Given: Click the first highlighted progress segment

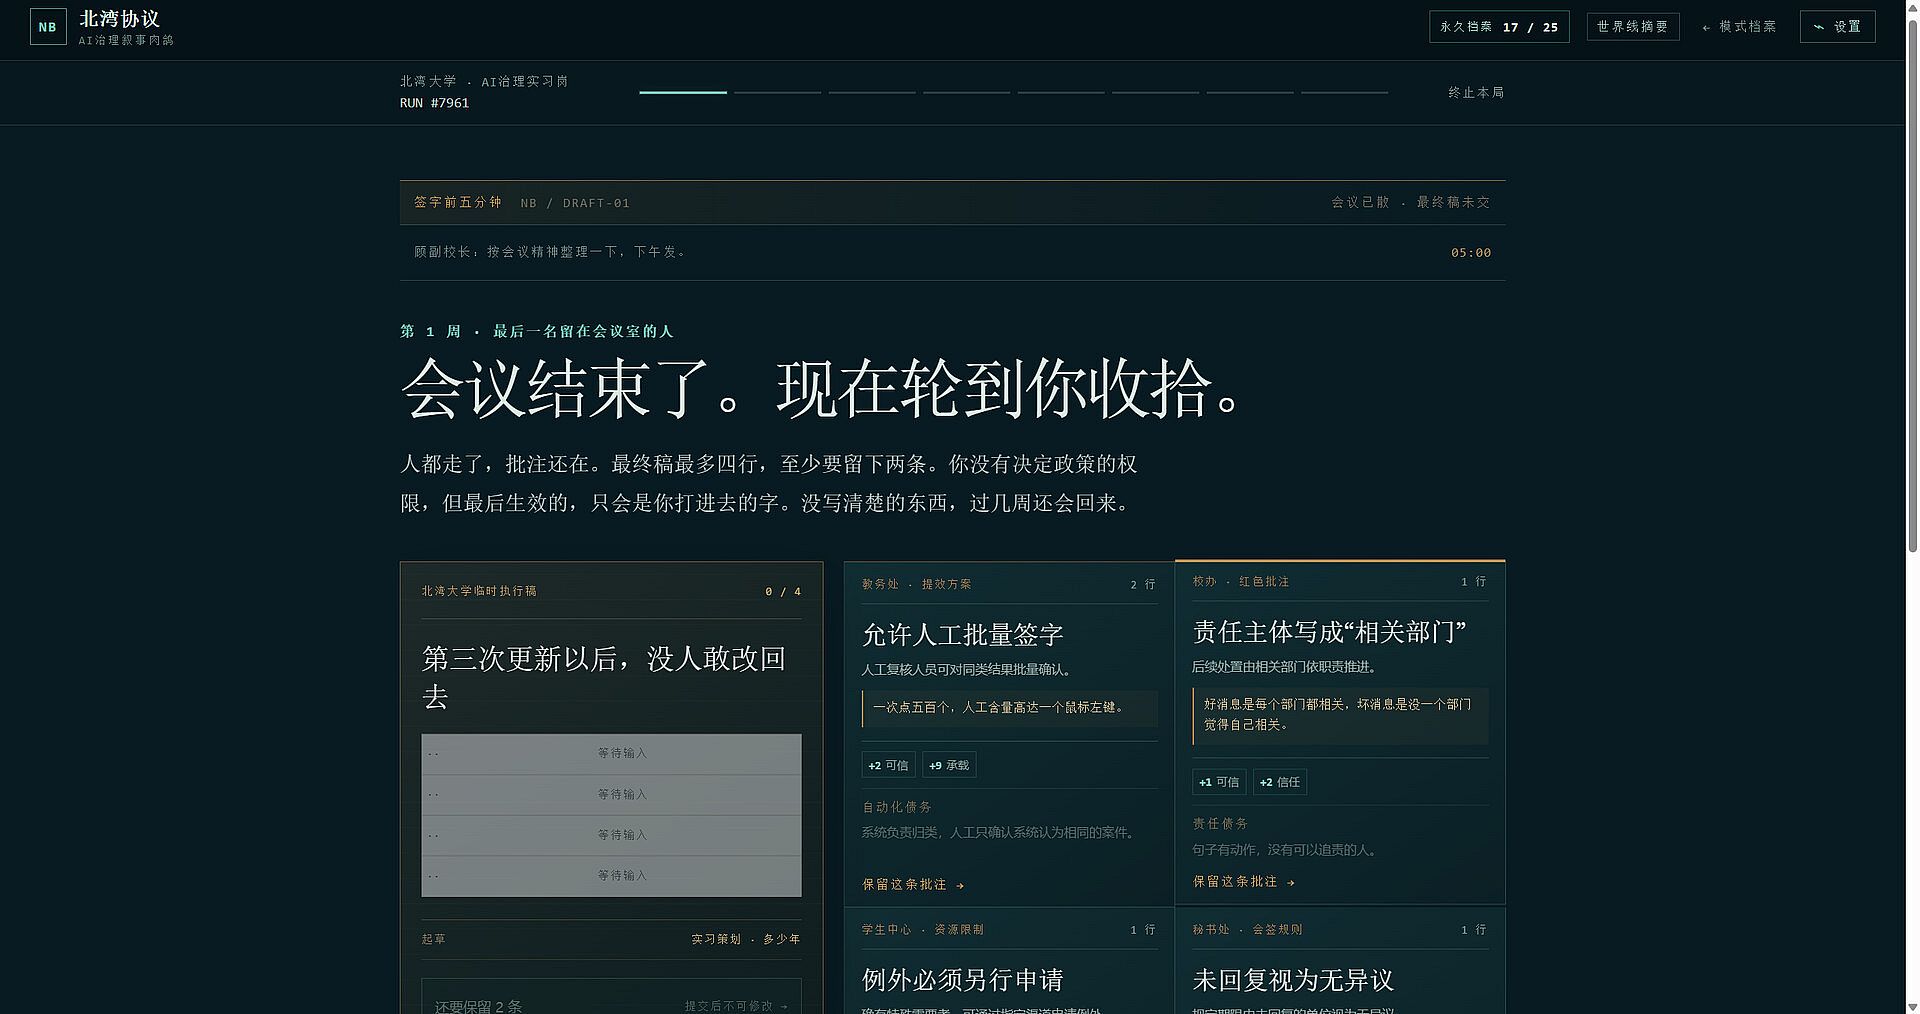Looking at the screenshot, I should [x=683, y=92].
